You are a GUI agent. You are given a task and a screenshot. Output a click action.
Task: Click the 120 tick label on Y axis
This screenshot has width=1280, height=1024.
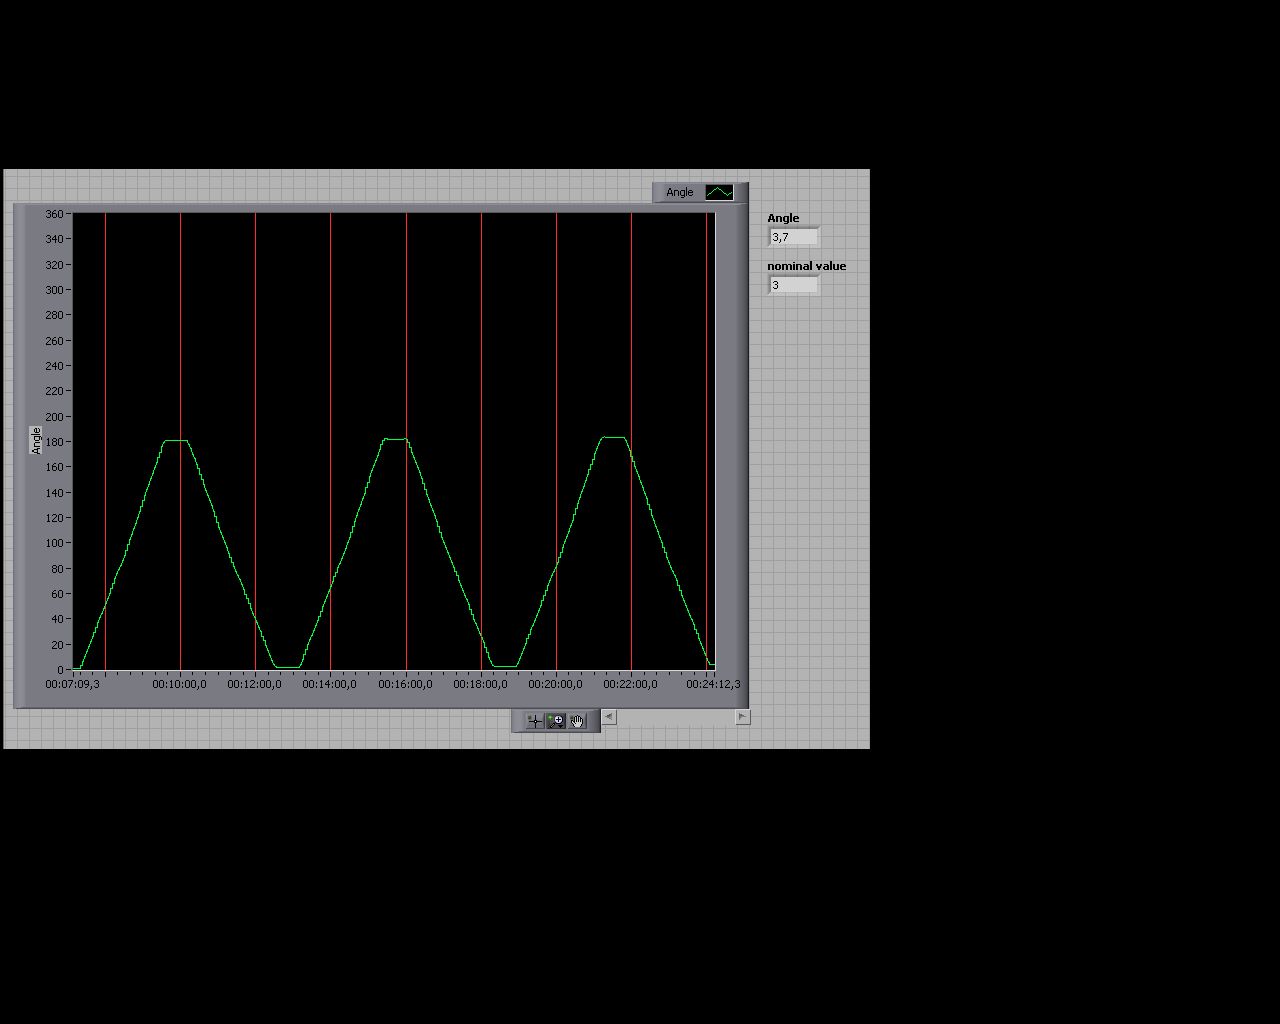tap(54, 518)
